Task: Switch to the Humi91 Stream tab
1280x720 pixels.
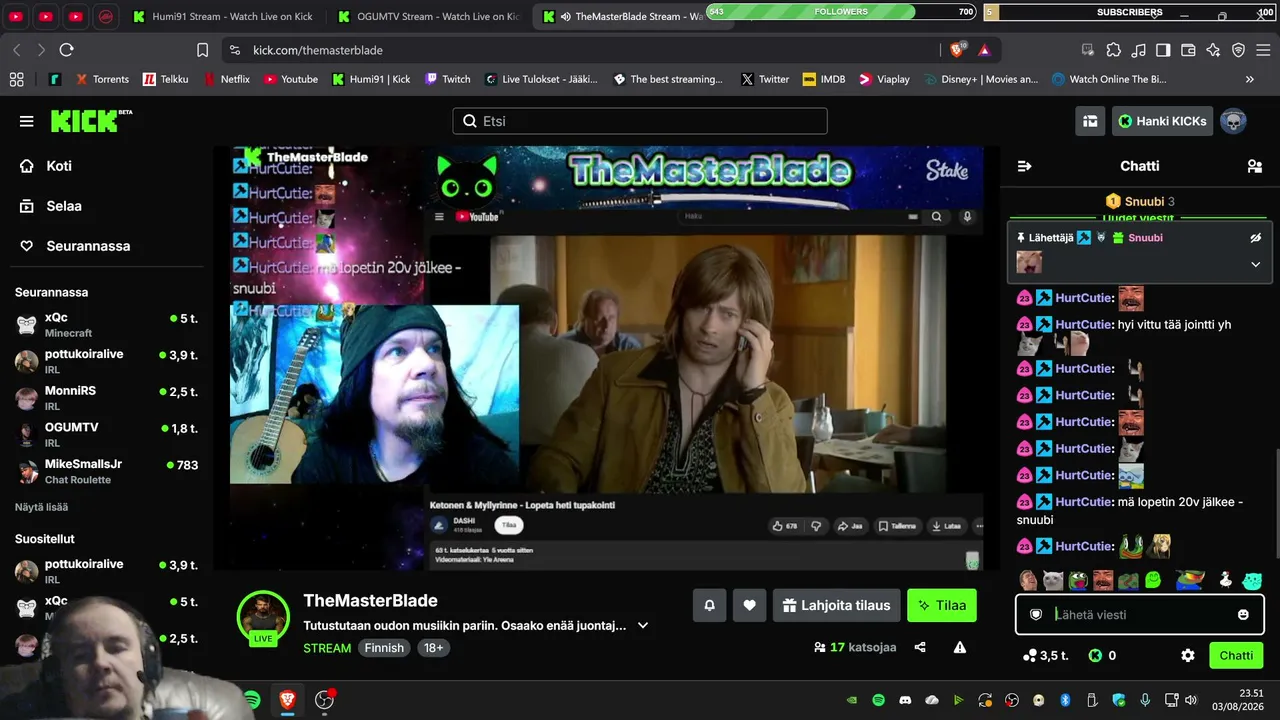Action: click(224, 17)
